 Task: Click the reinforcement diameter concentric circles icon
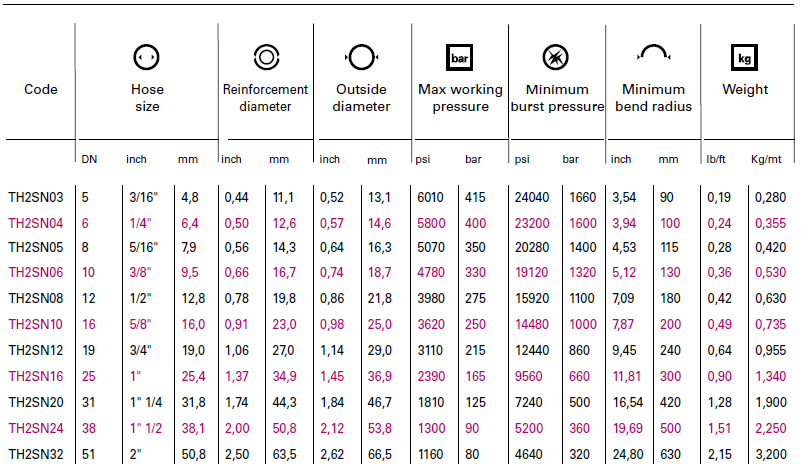(x=266, y=57)
